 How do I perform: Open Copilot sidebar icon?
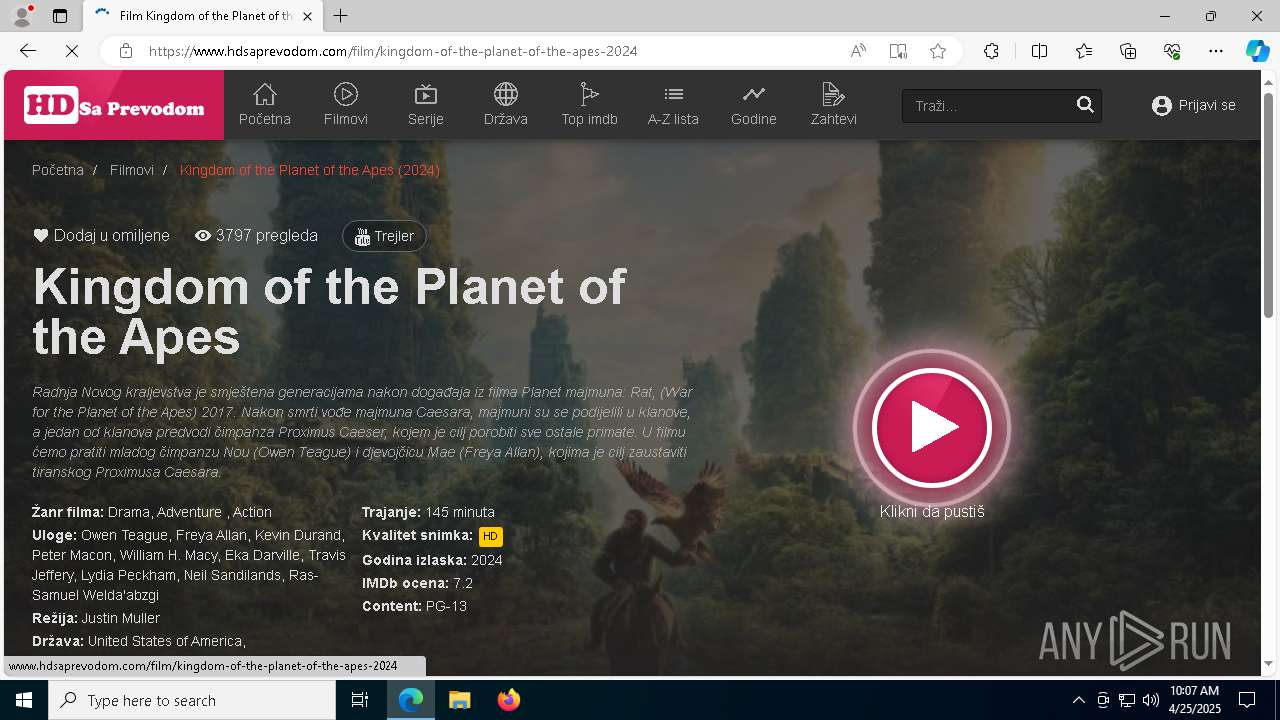click(1258, 51)
